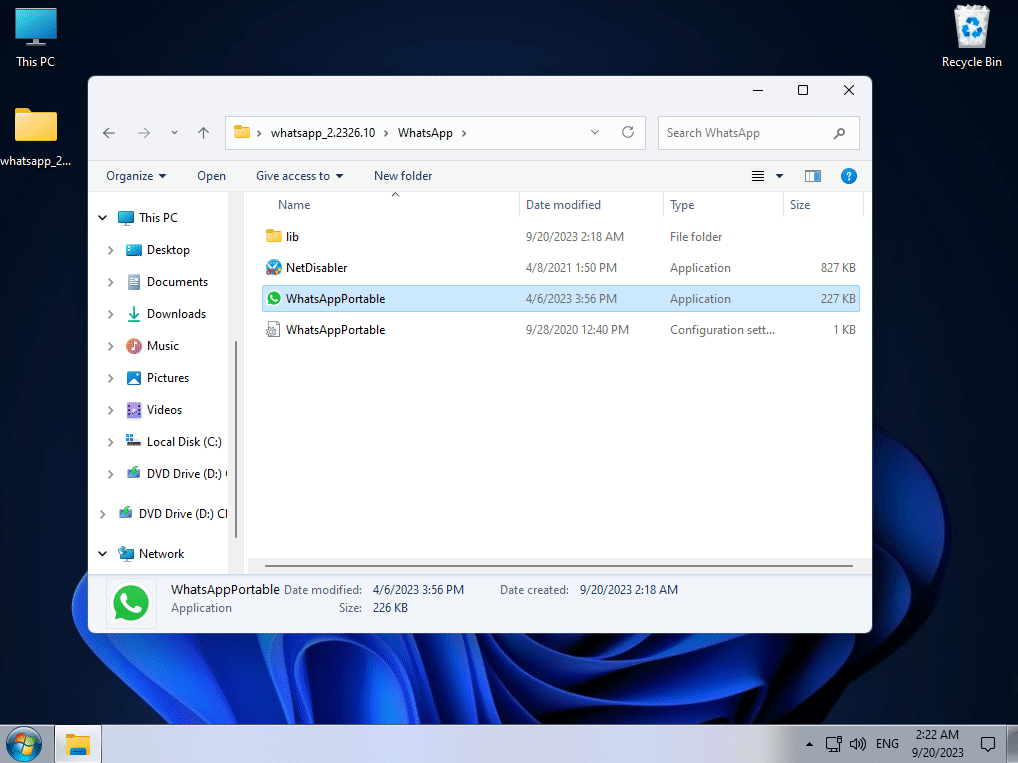Click the file list horizontal scrollbar

[x=558, y=566]
